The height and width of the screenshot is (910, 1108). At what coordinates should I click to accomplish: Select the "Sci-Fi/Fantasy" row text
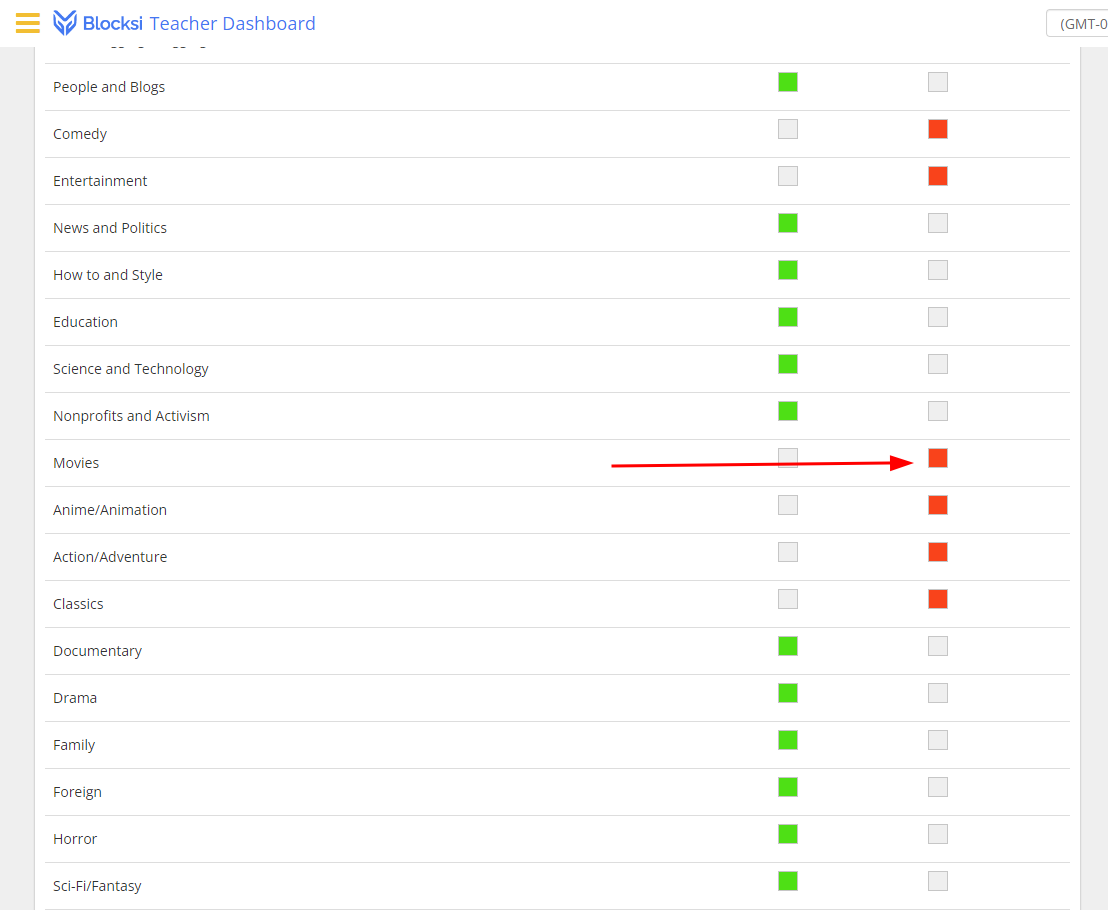tap(97, 886)
